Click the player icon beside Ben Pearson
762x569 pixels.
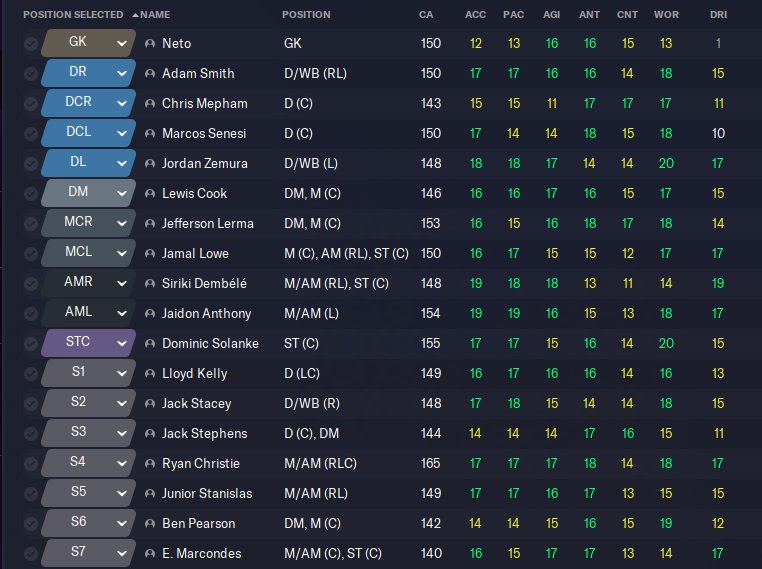pyautogui.click(x=150, y=524)
